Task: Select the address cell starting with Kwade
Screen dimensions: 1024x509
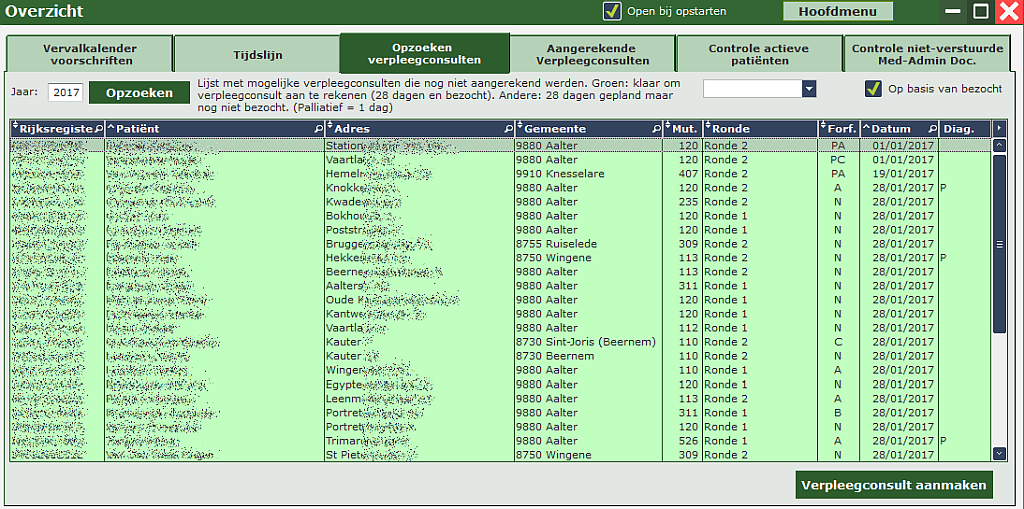Action: (x=419, y=202)
